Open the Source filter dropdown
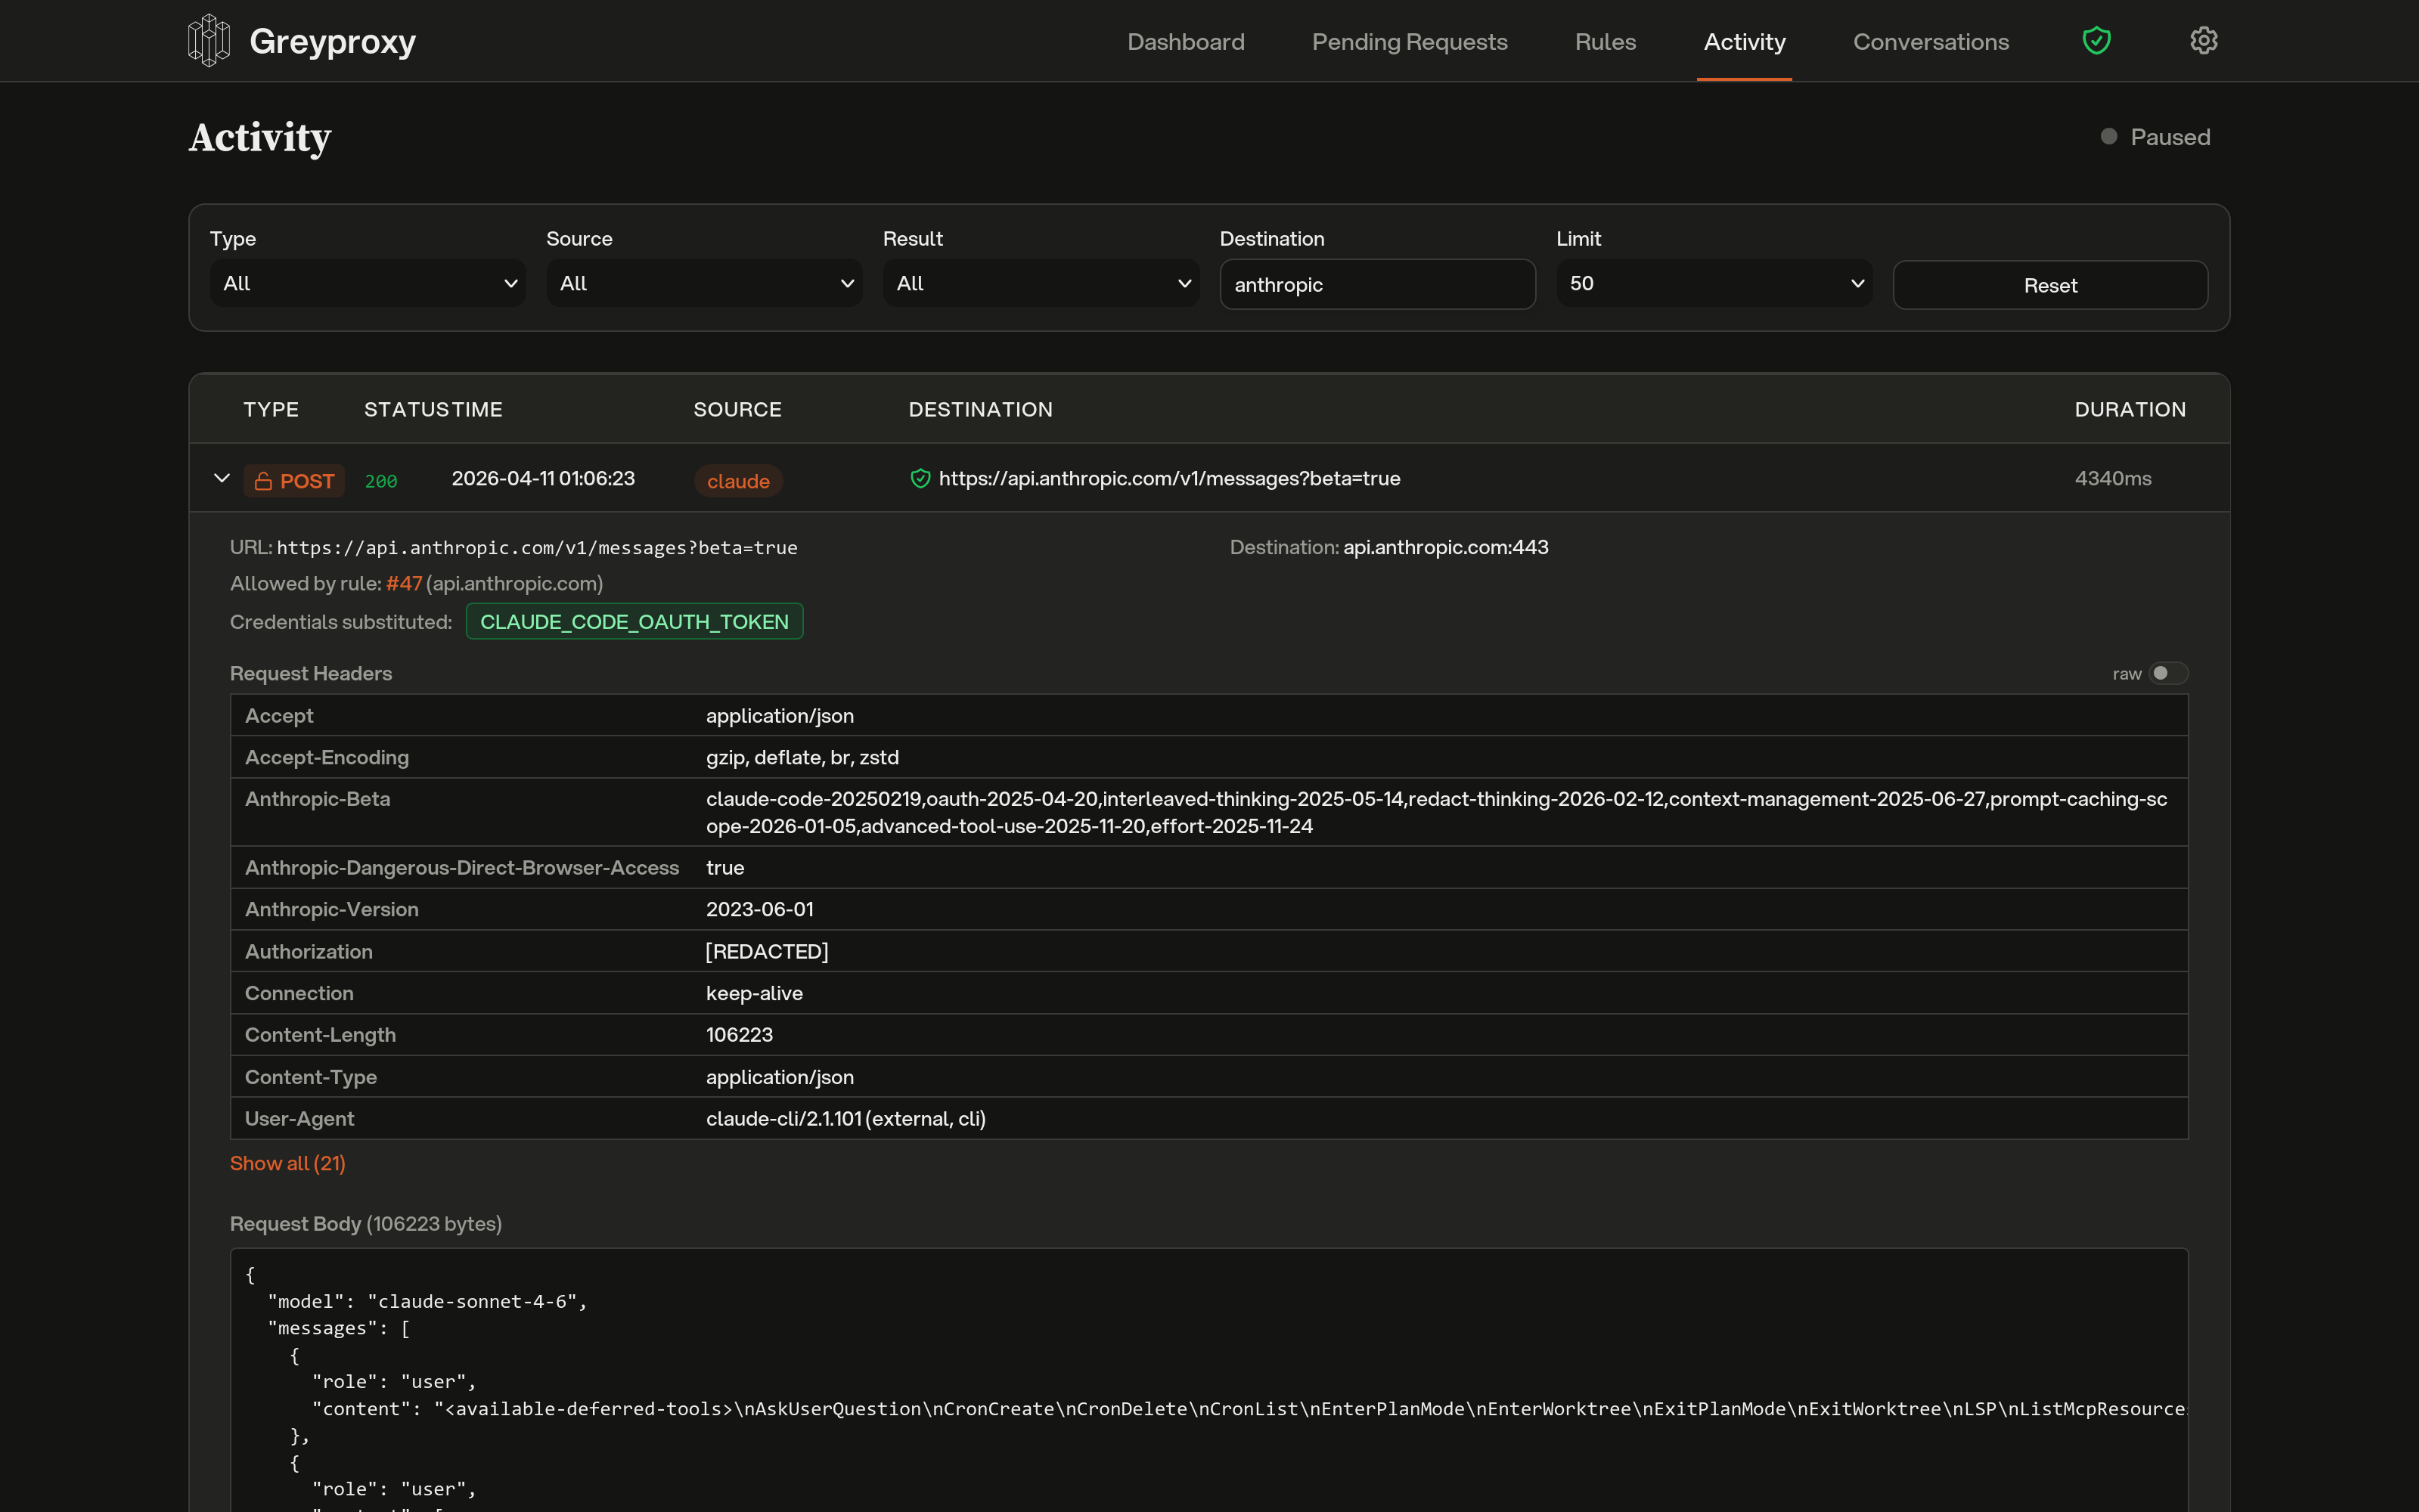The width and height of the screenshot is (2420, 1512). [x=704, y=283]
